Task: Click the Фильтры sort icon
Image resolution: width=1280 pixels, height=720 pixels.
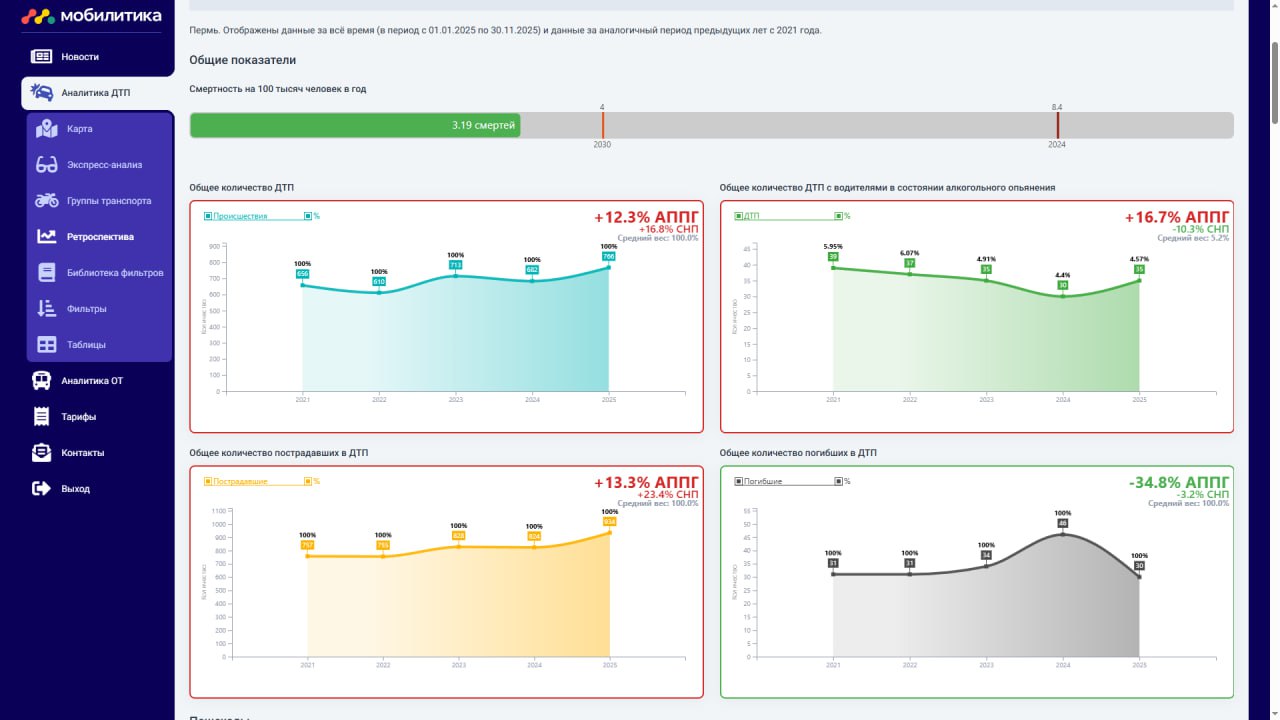Action: click(x=47, y=309)
